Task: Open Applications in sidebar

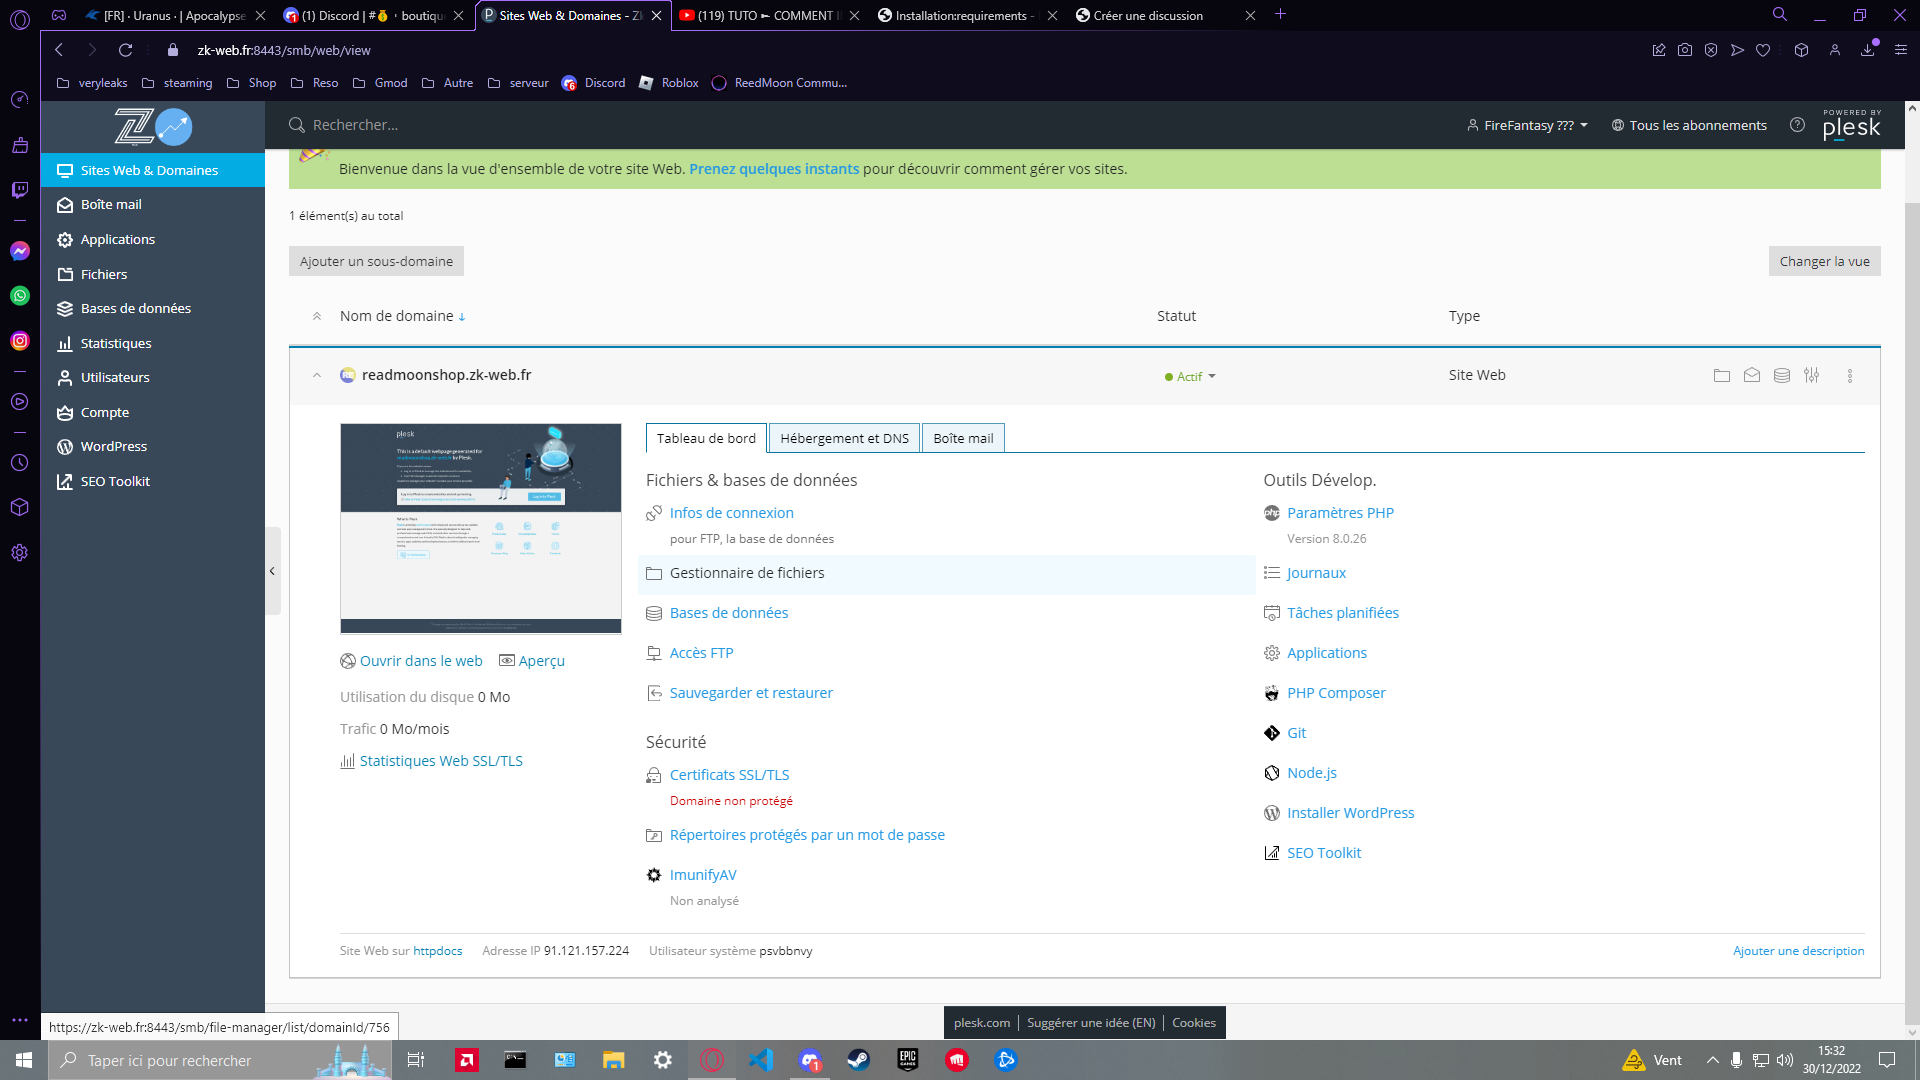Action: tap(152, 239)
